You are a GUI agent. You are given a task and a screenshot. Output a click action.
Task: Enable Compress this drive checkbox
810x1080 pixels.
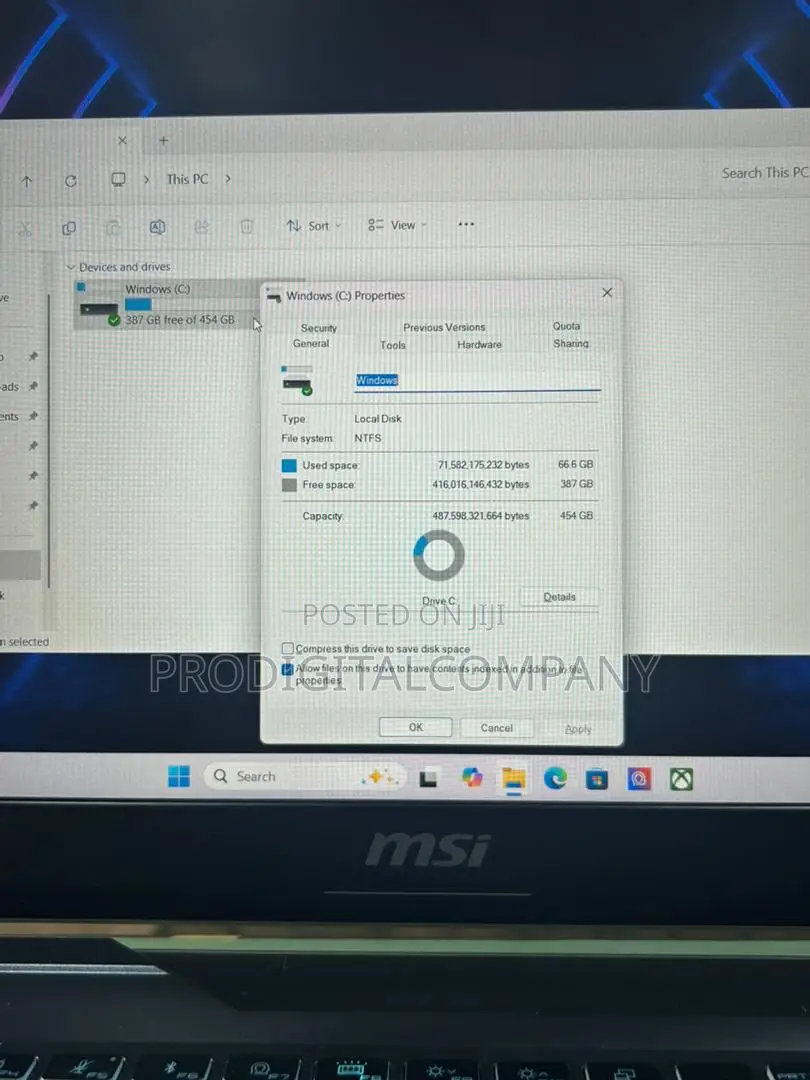(288, 648)
